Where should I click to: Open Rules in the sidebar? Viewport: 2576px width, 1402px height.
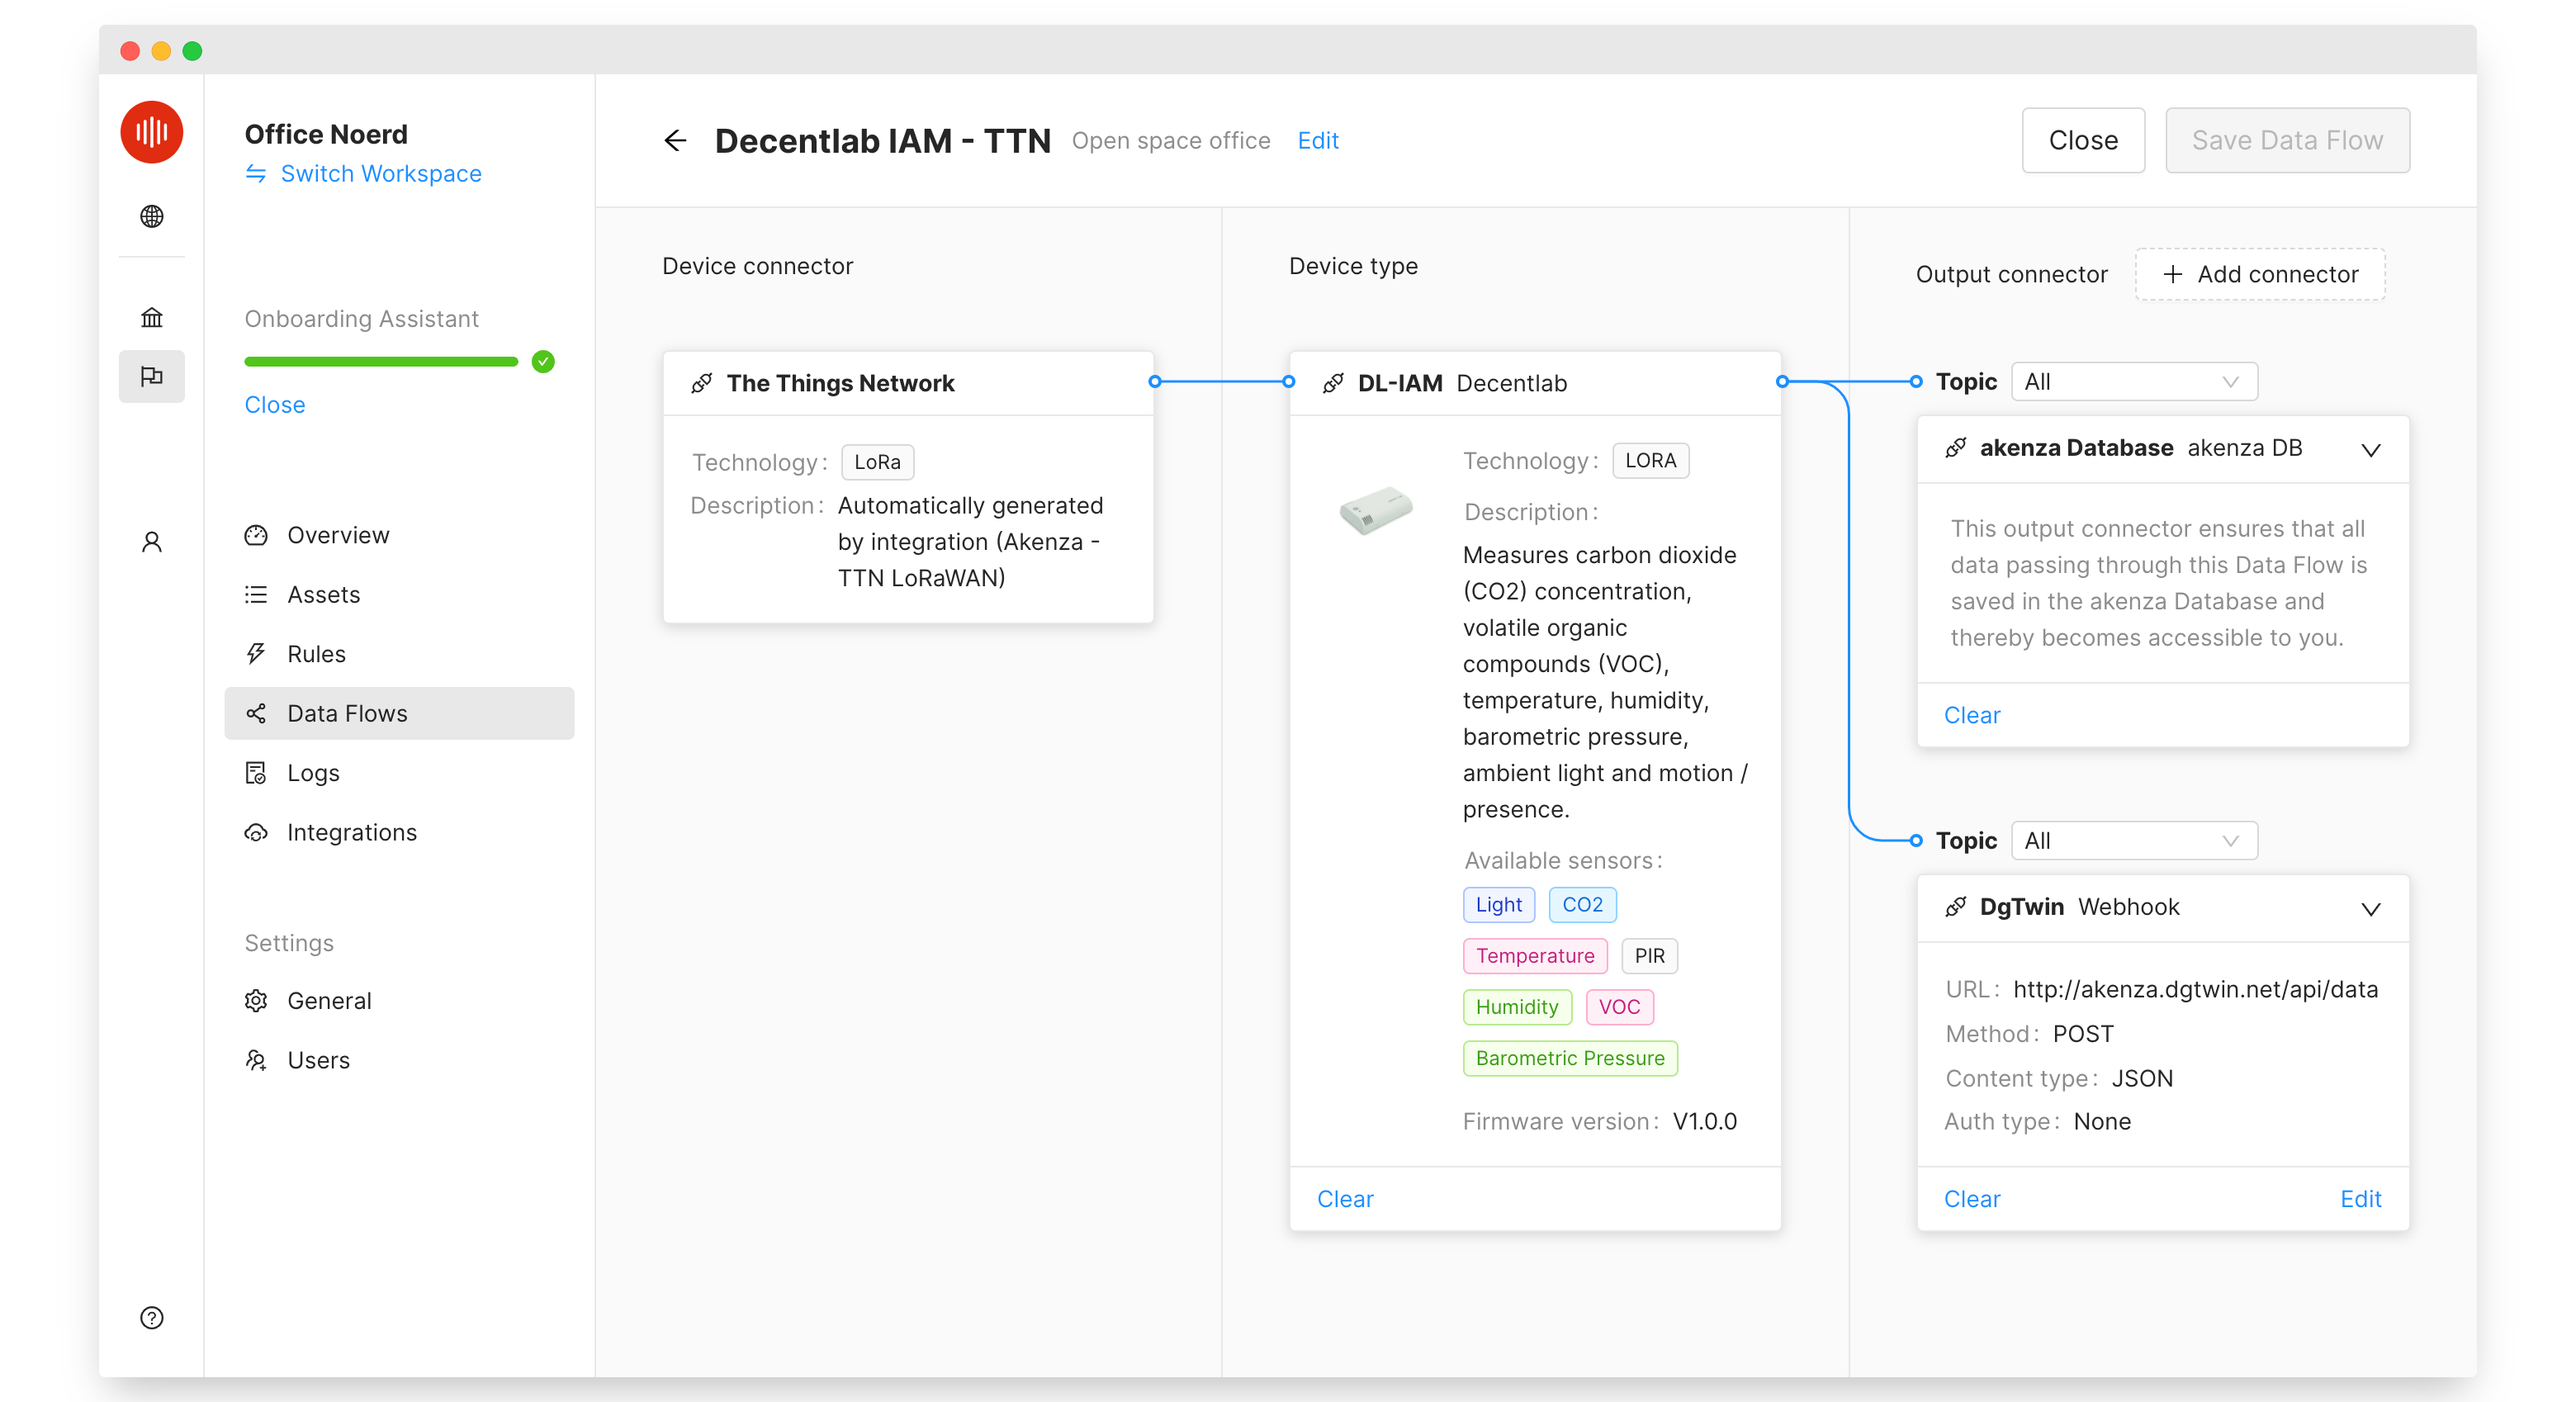tap(399, 654)
